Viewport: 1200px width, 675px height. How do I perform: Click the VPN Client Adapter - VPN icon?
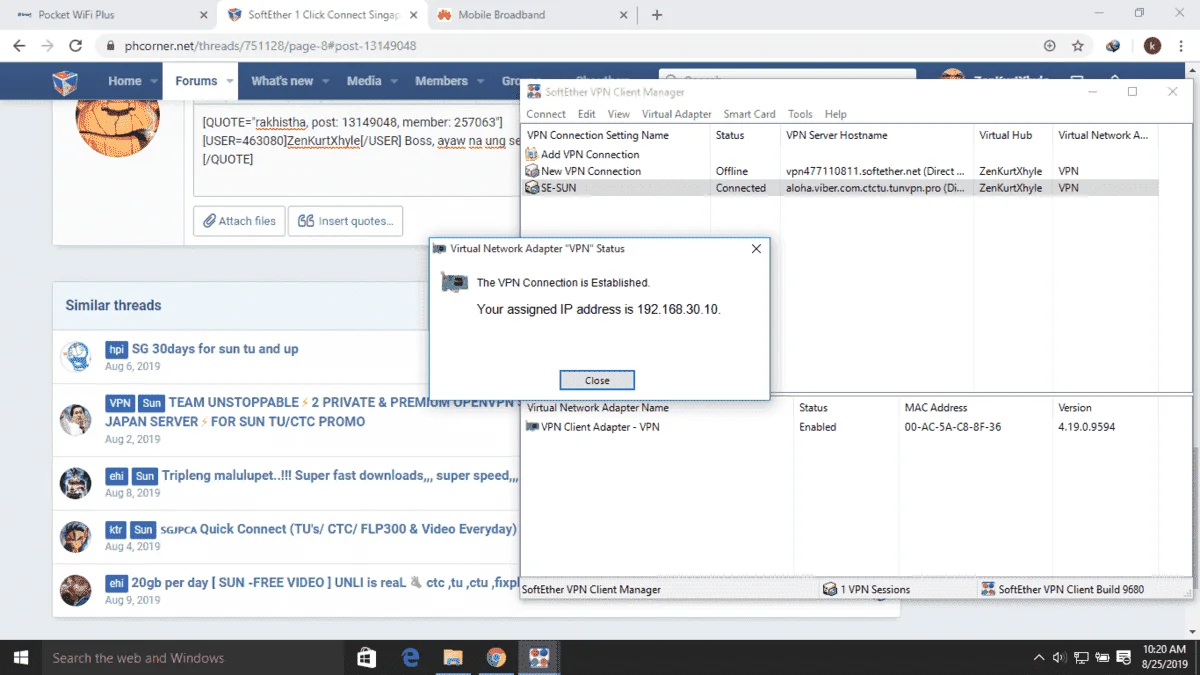tap(532, 427)
